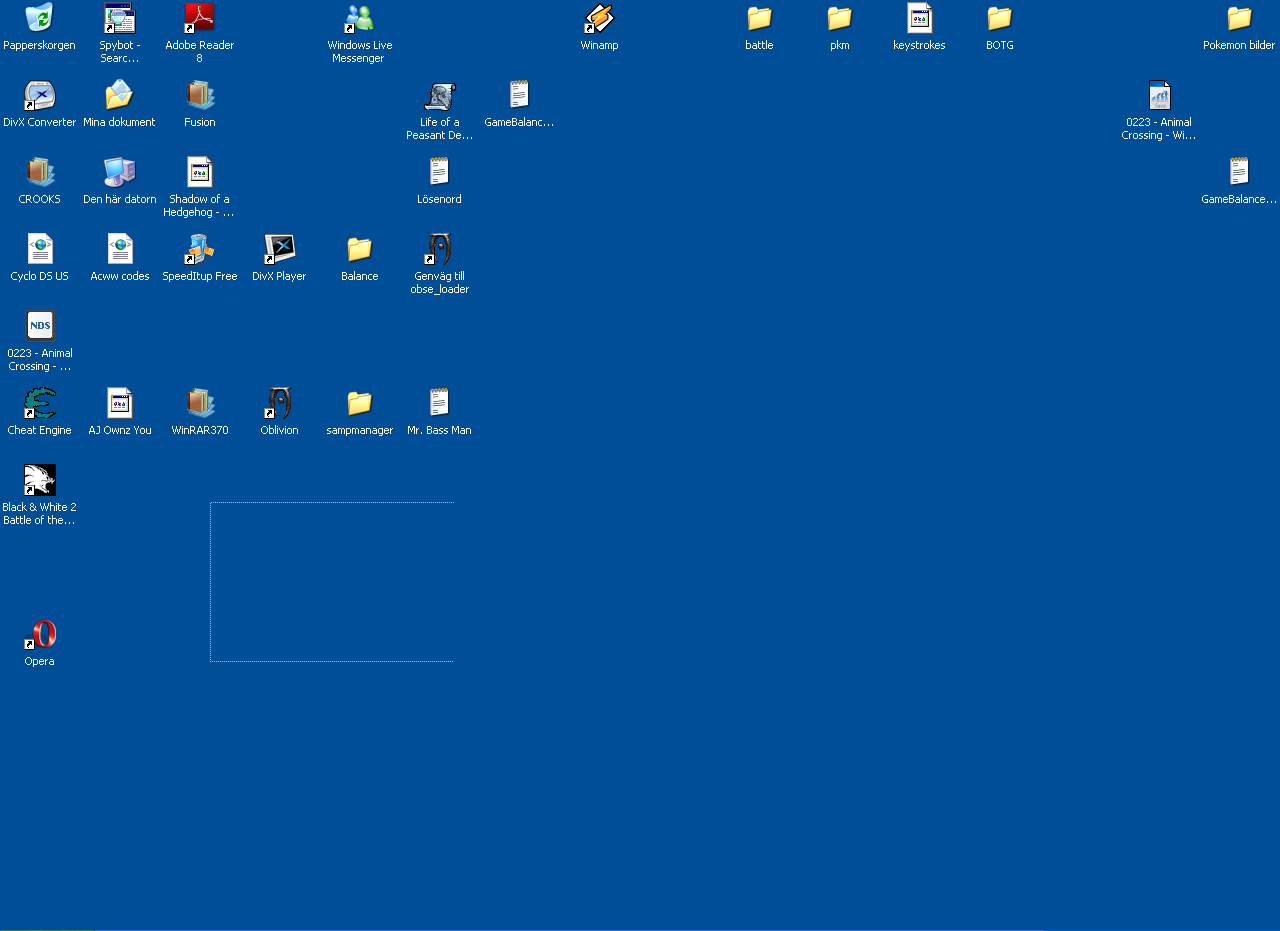Select Black & White 2 shortcut
Screen dimensions: 1280x931
pos(39,480)
